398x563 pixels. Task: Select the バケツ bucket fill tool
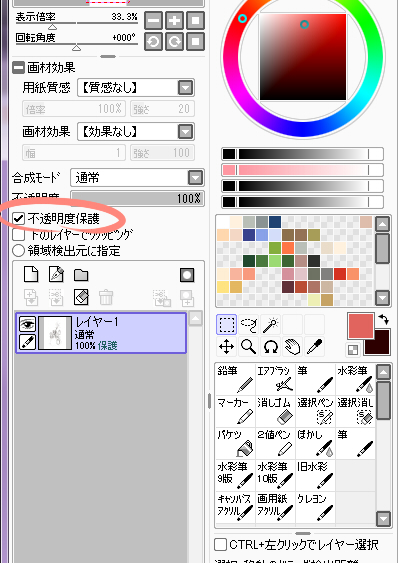[235, 443]
